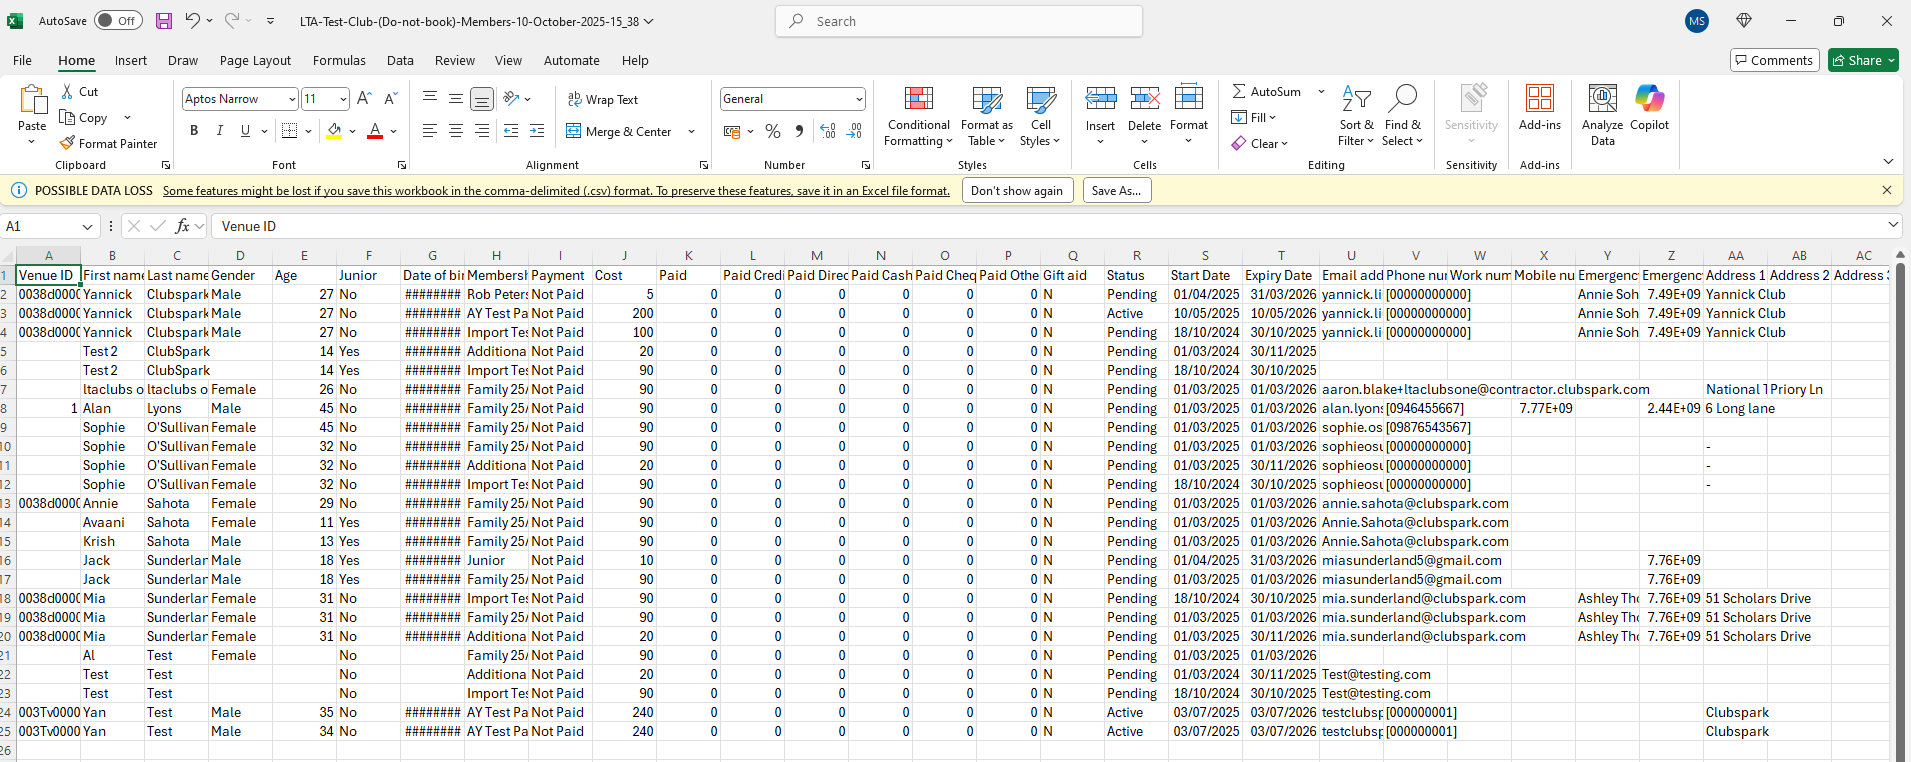This screenshot has width=1911, height=762.
Task: Click the Save As... button
Action: [x=1116, y=191]
